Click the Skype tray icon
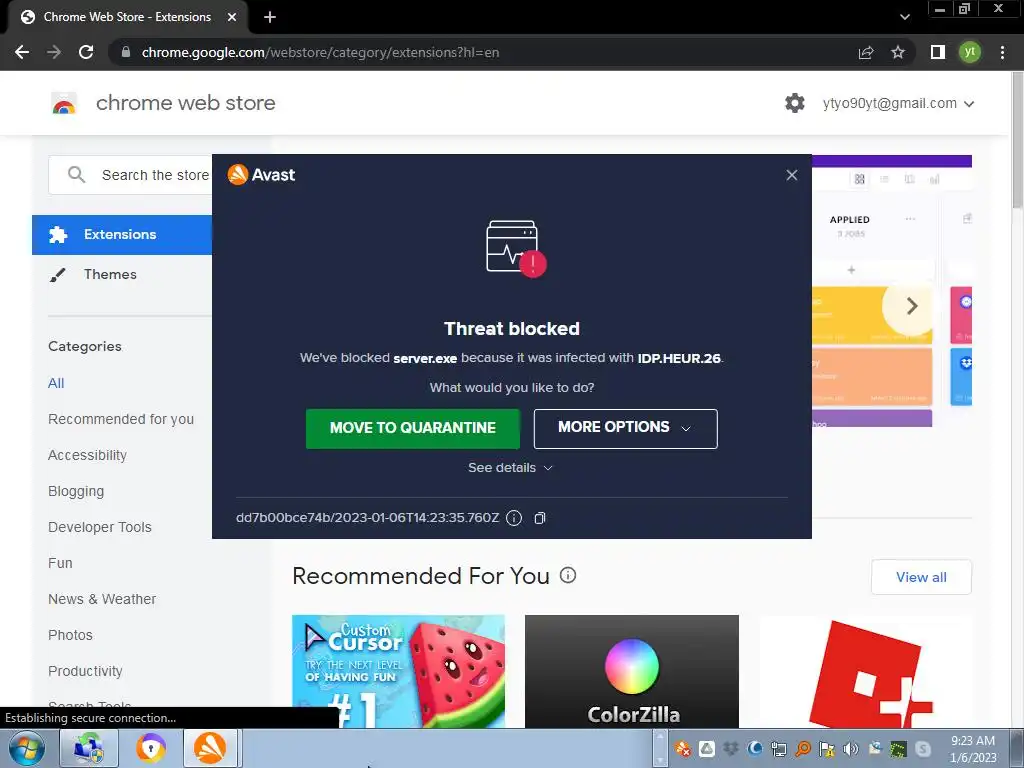Image resolution: width=1024 pixels, height=768 pixels. click(923, 749)
